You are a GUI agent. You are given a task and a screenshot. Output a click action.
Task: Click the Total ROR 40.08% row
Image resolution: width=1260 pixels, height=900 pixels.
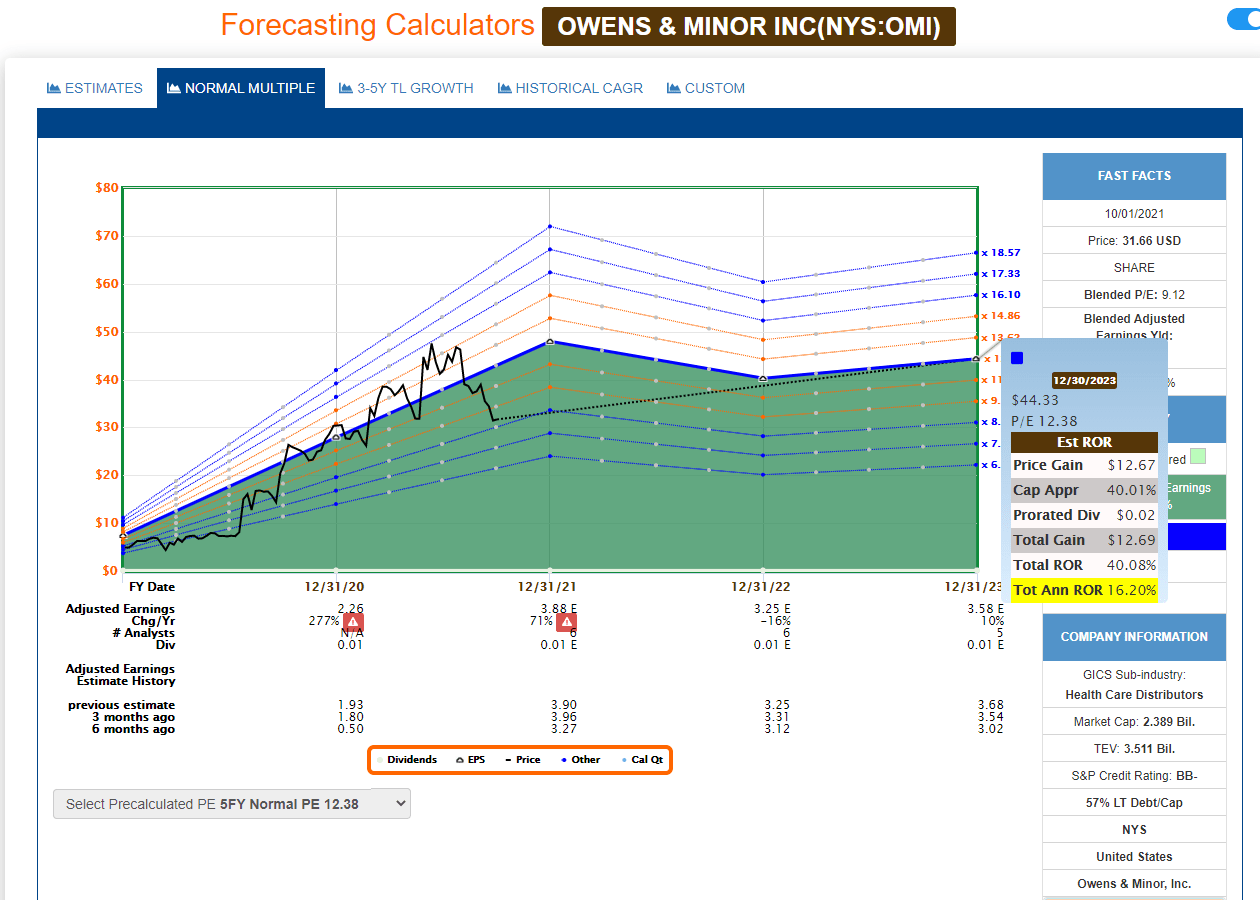(1084, 565)
